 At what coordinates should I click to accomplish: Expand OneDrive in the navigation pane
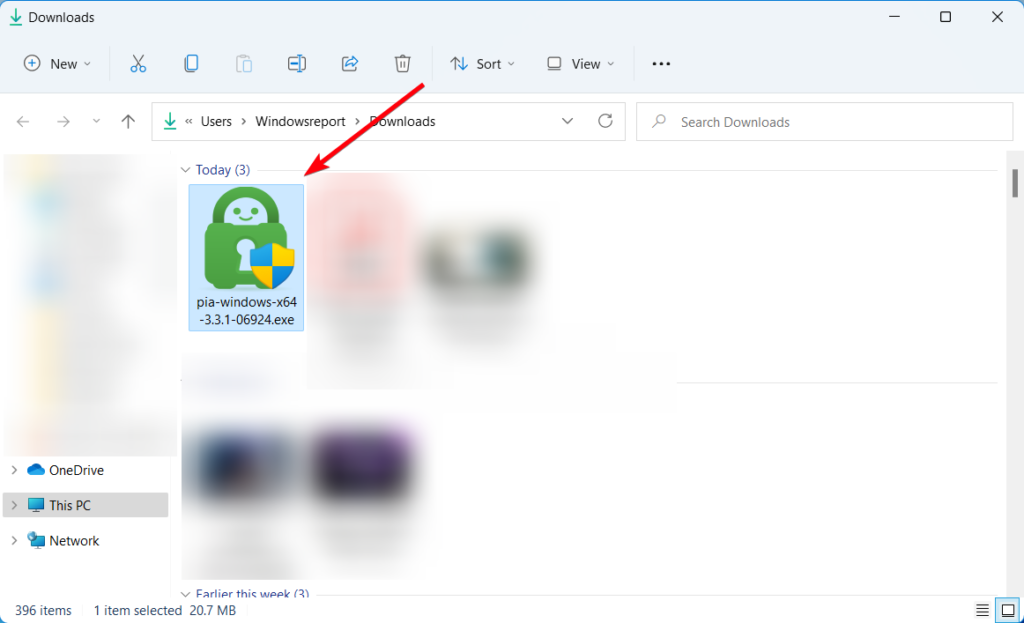tap(14, 470)
